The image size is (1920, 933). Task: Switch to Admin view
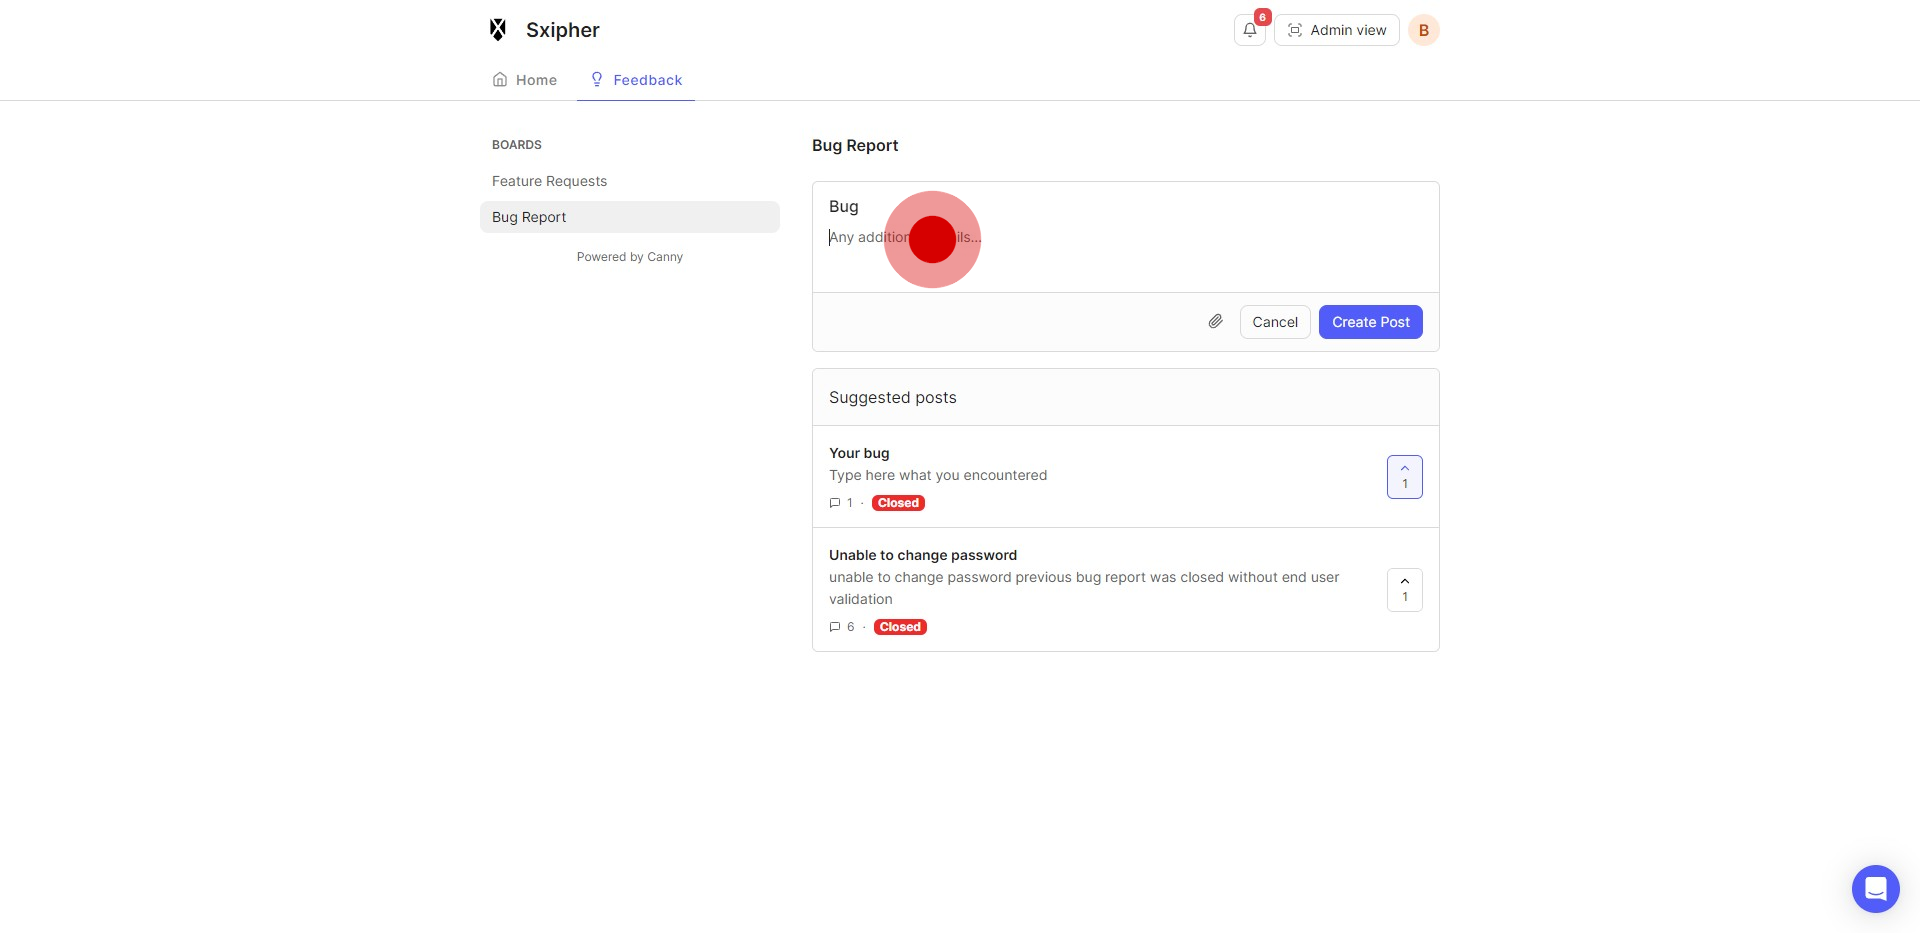pos(1336,30)
